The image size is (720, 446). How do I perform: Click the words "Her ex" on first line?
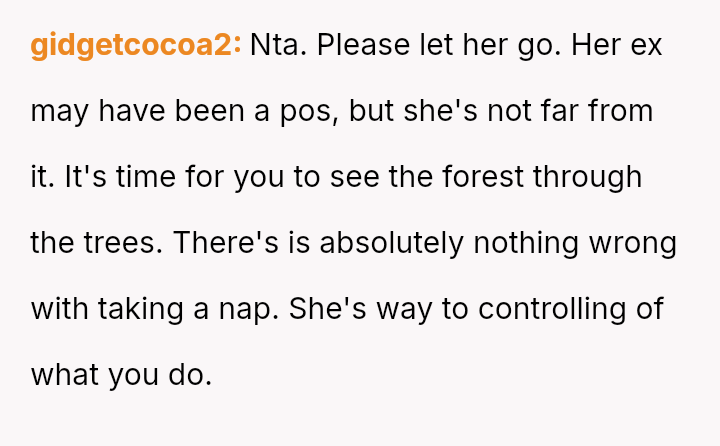click(617, 45)
